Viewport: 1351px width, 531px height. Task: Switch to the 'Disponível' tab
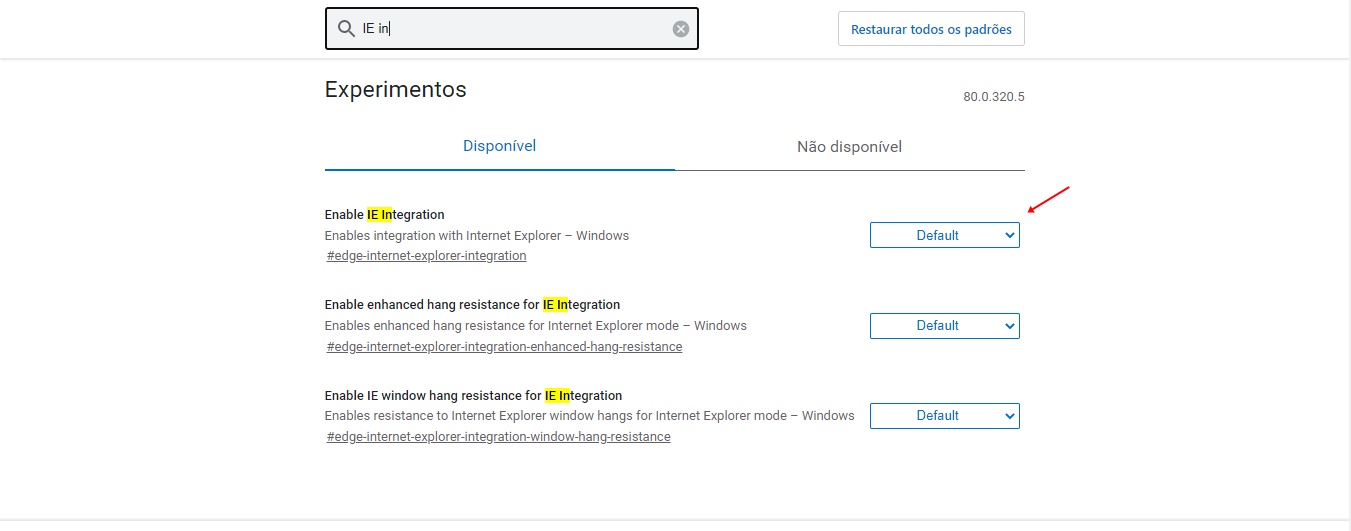pos(499,146)
